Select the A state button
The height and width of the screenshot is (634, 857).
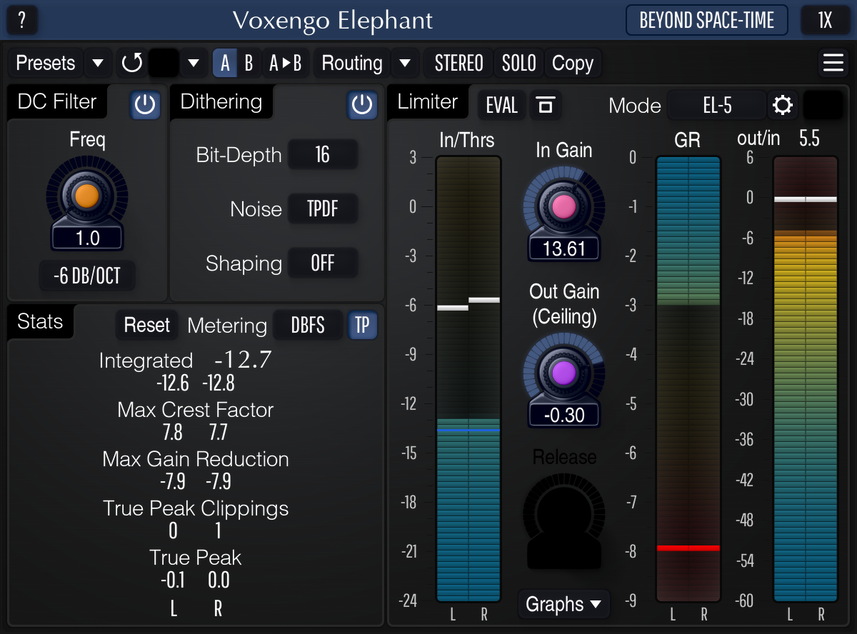tap(225, 63)
